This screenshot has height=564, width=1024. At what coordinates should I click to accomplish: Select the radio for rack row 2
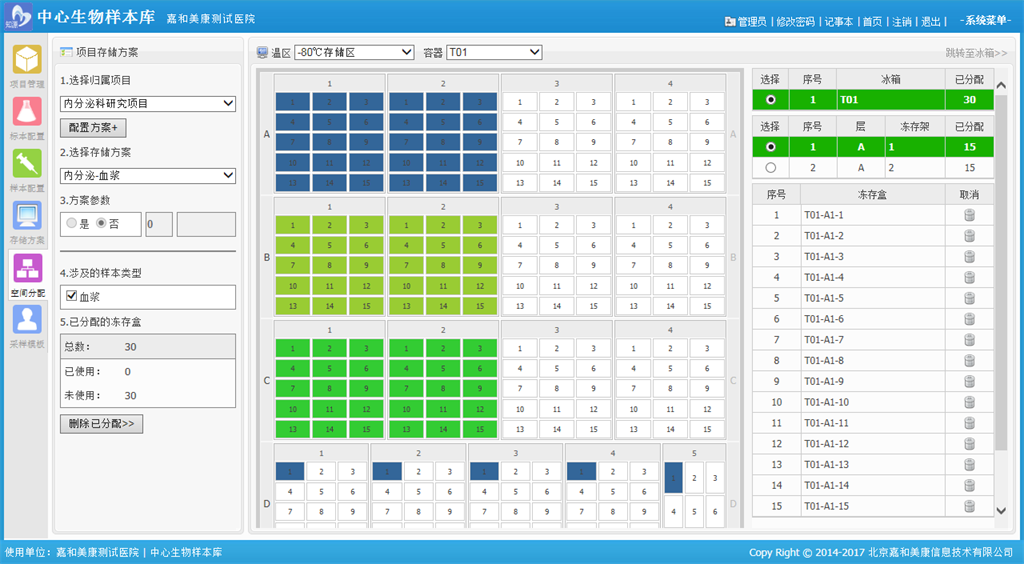[770, 168]
